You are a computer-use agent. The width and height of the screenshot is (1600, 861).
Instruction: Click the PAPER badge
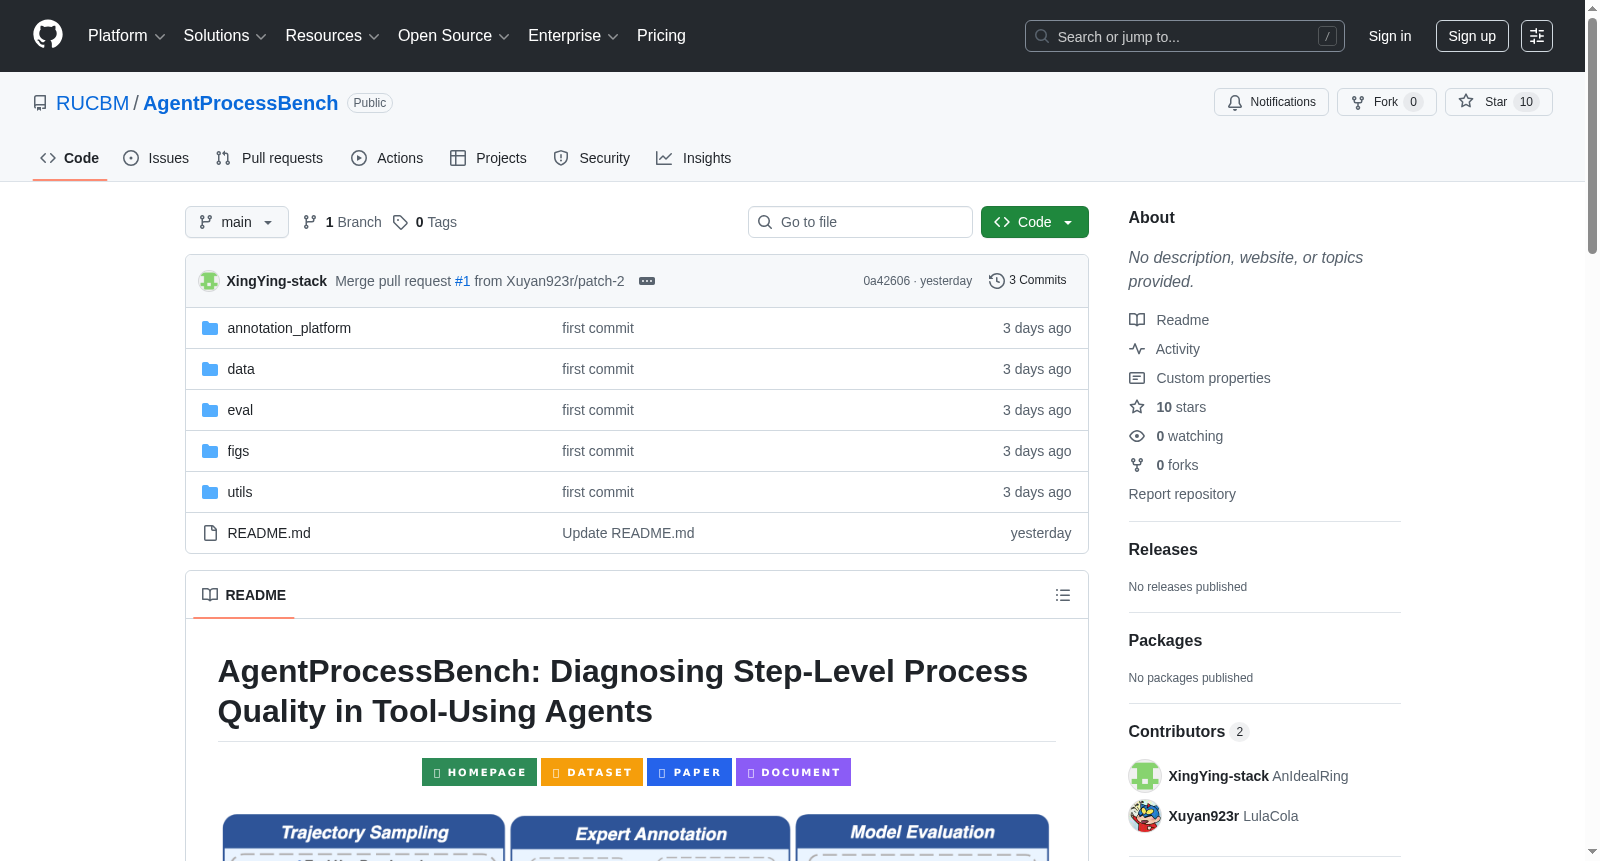(690, 772)
